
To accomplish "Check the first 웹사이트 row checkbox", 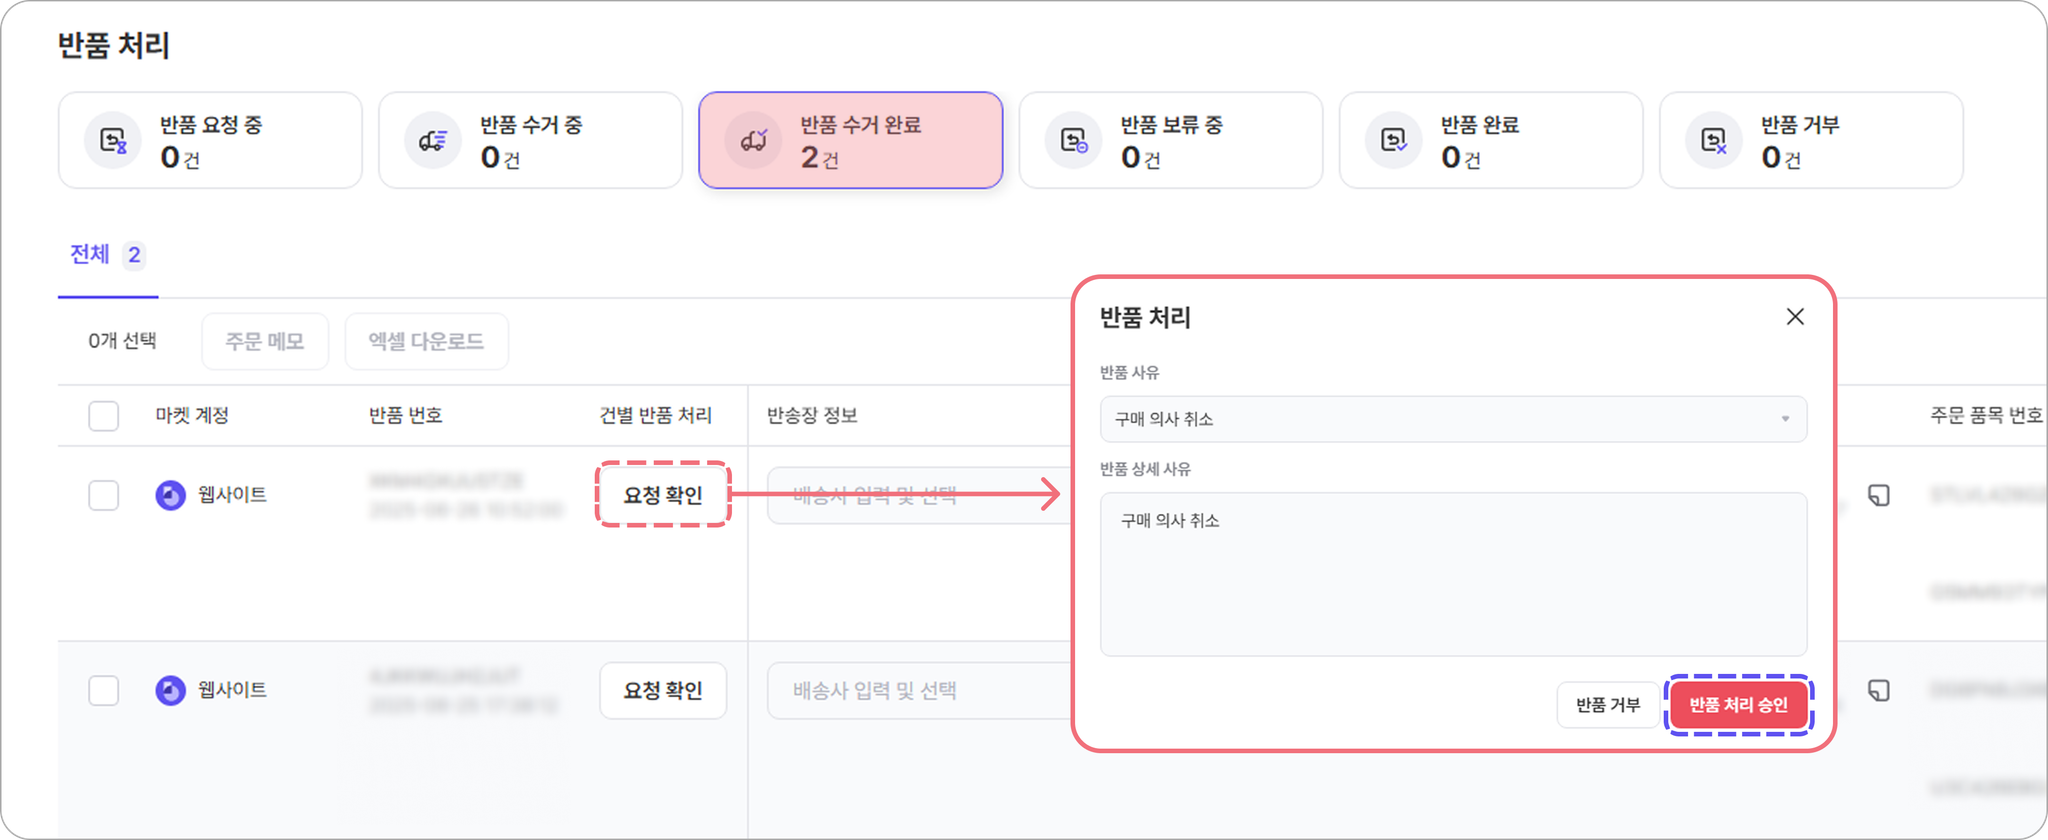I will [104, 495].
